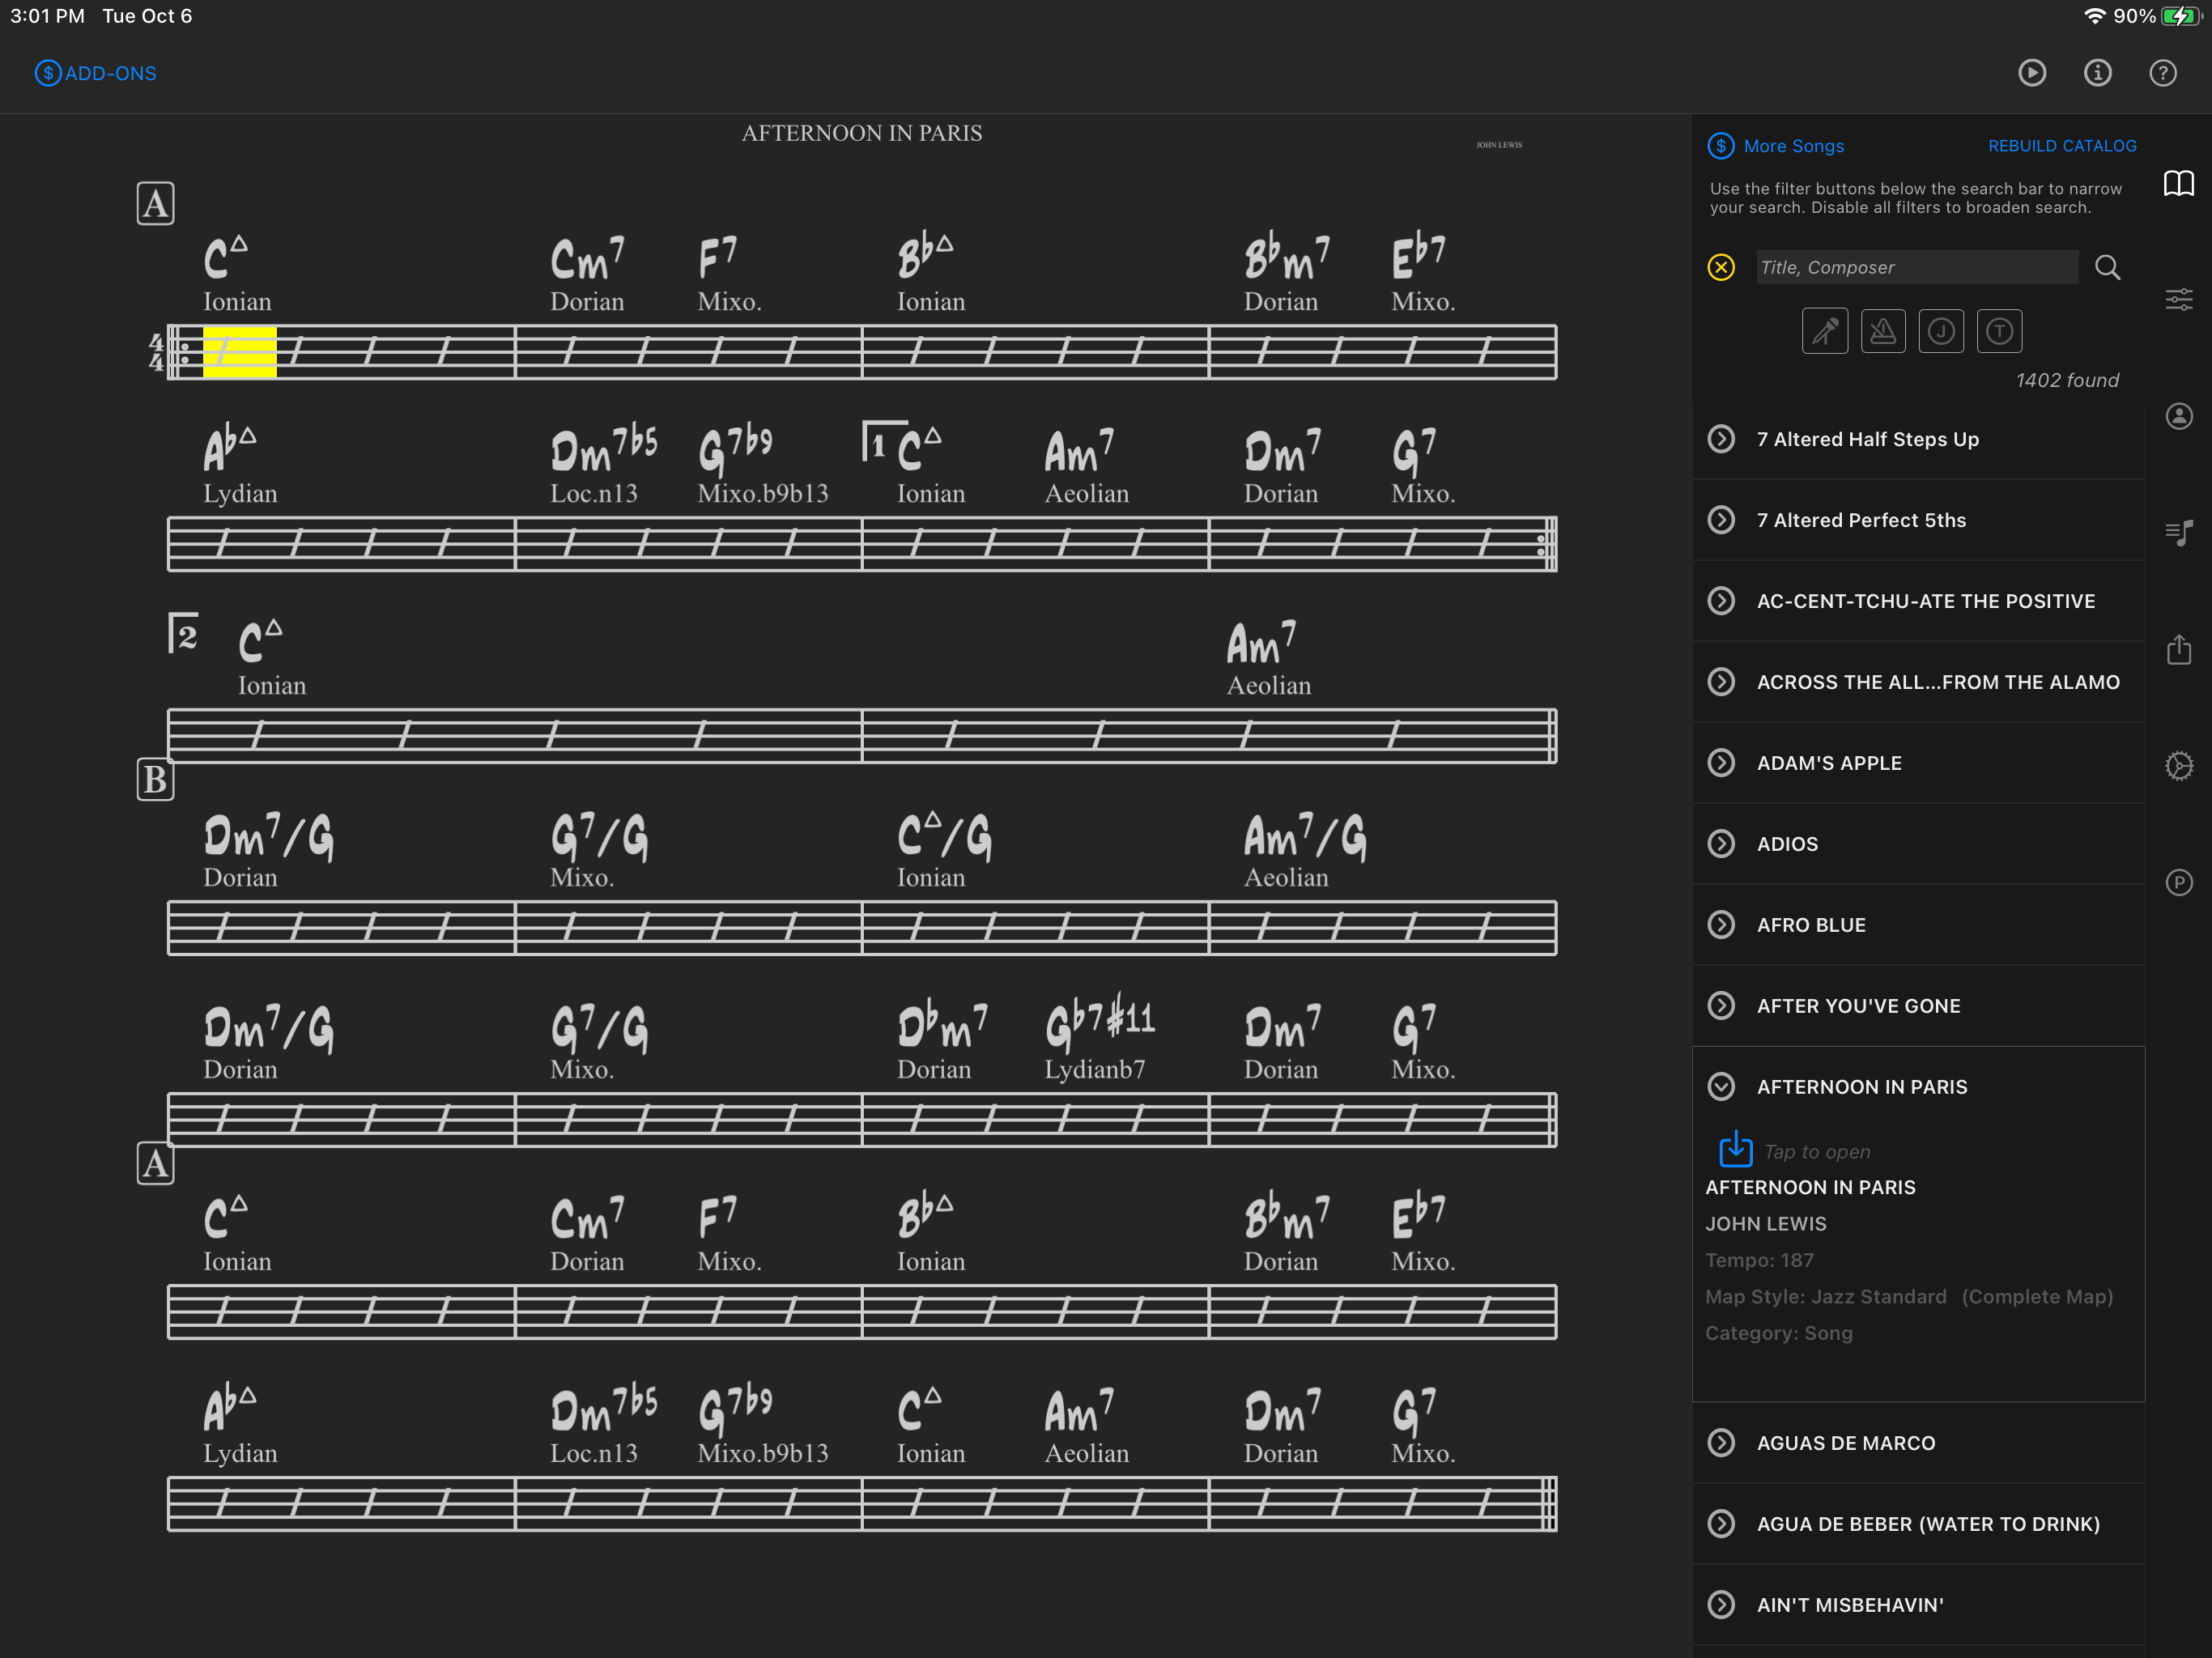Open the info icon in top bar
Image resolution: width=2212 pixels, height=1658 pixels.
pos(2097,73)
